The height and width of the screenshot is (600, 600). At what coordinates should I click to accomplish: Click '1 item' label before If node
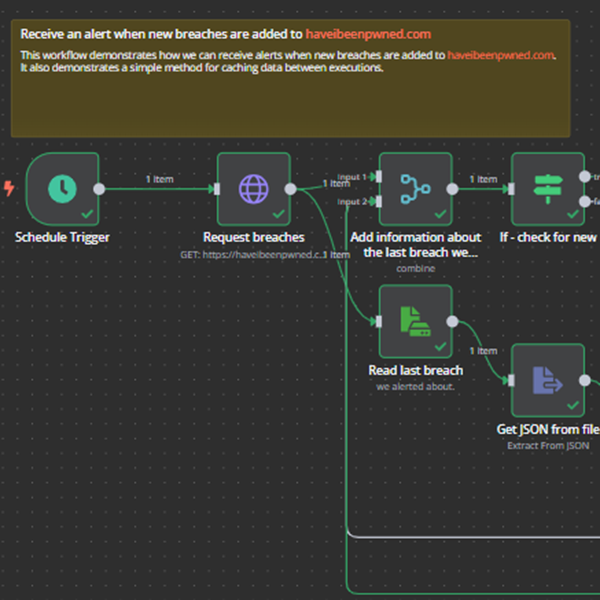(x=483, y=179)
